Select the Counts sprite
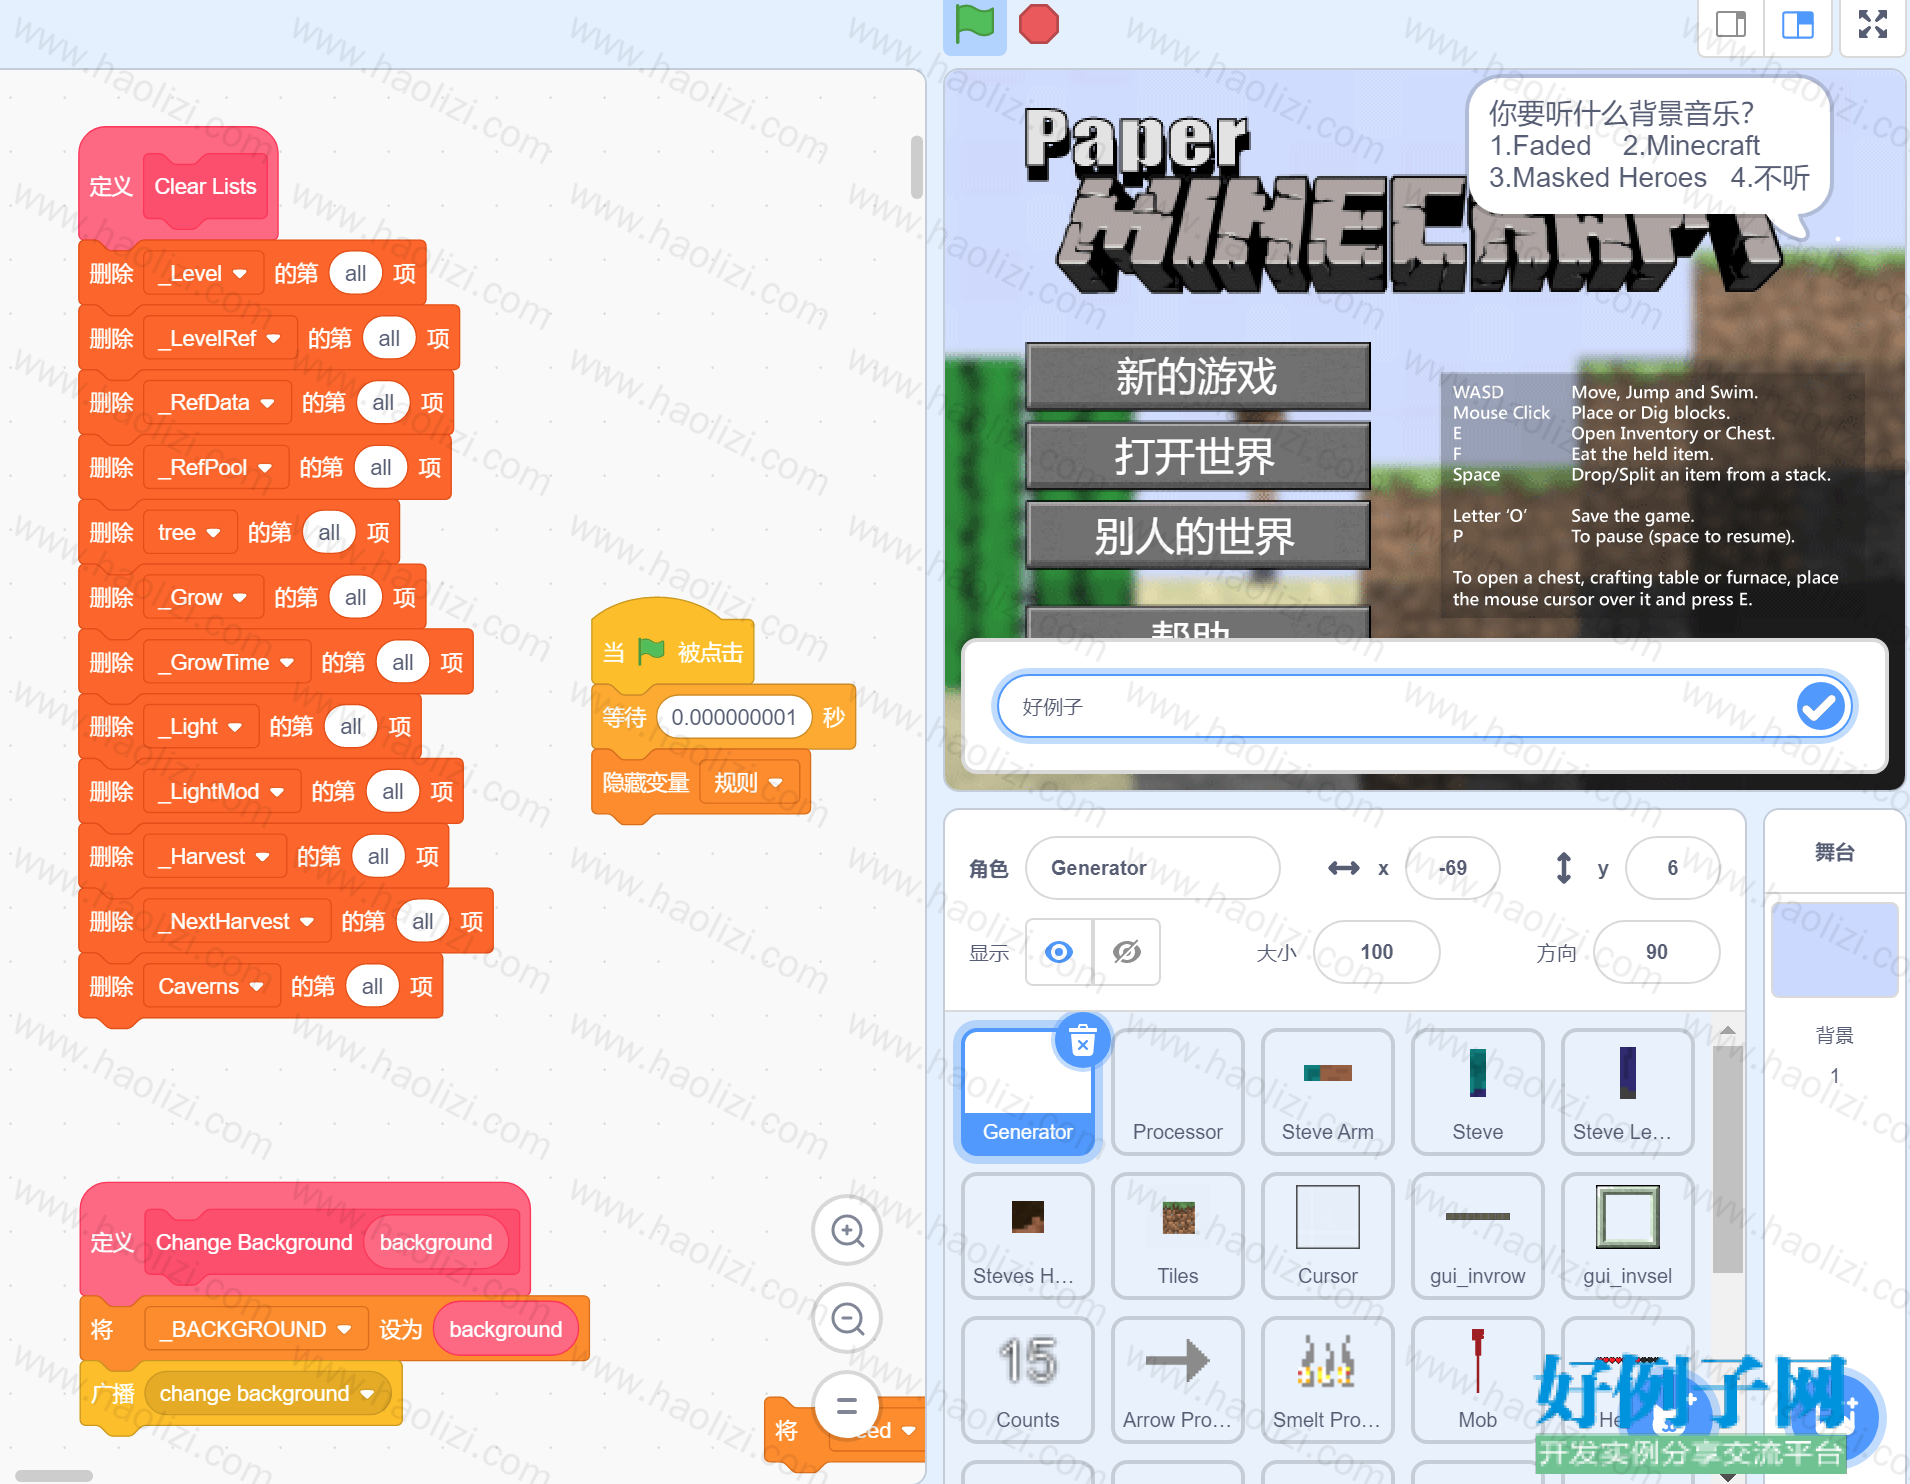Viewport: 1910px width, 1484px height. 1028,1381
